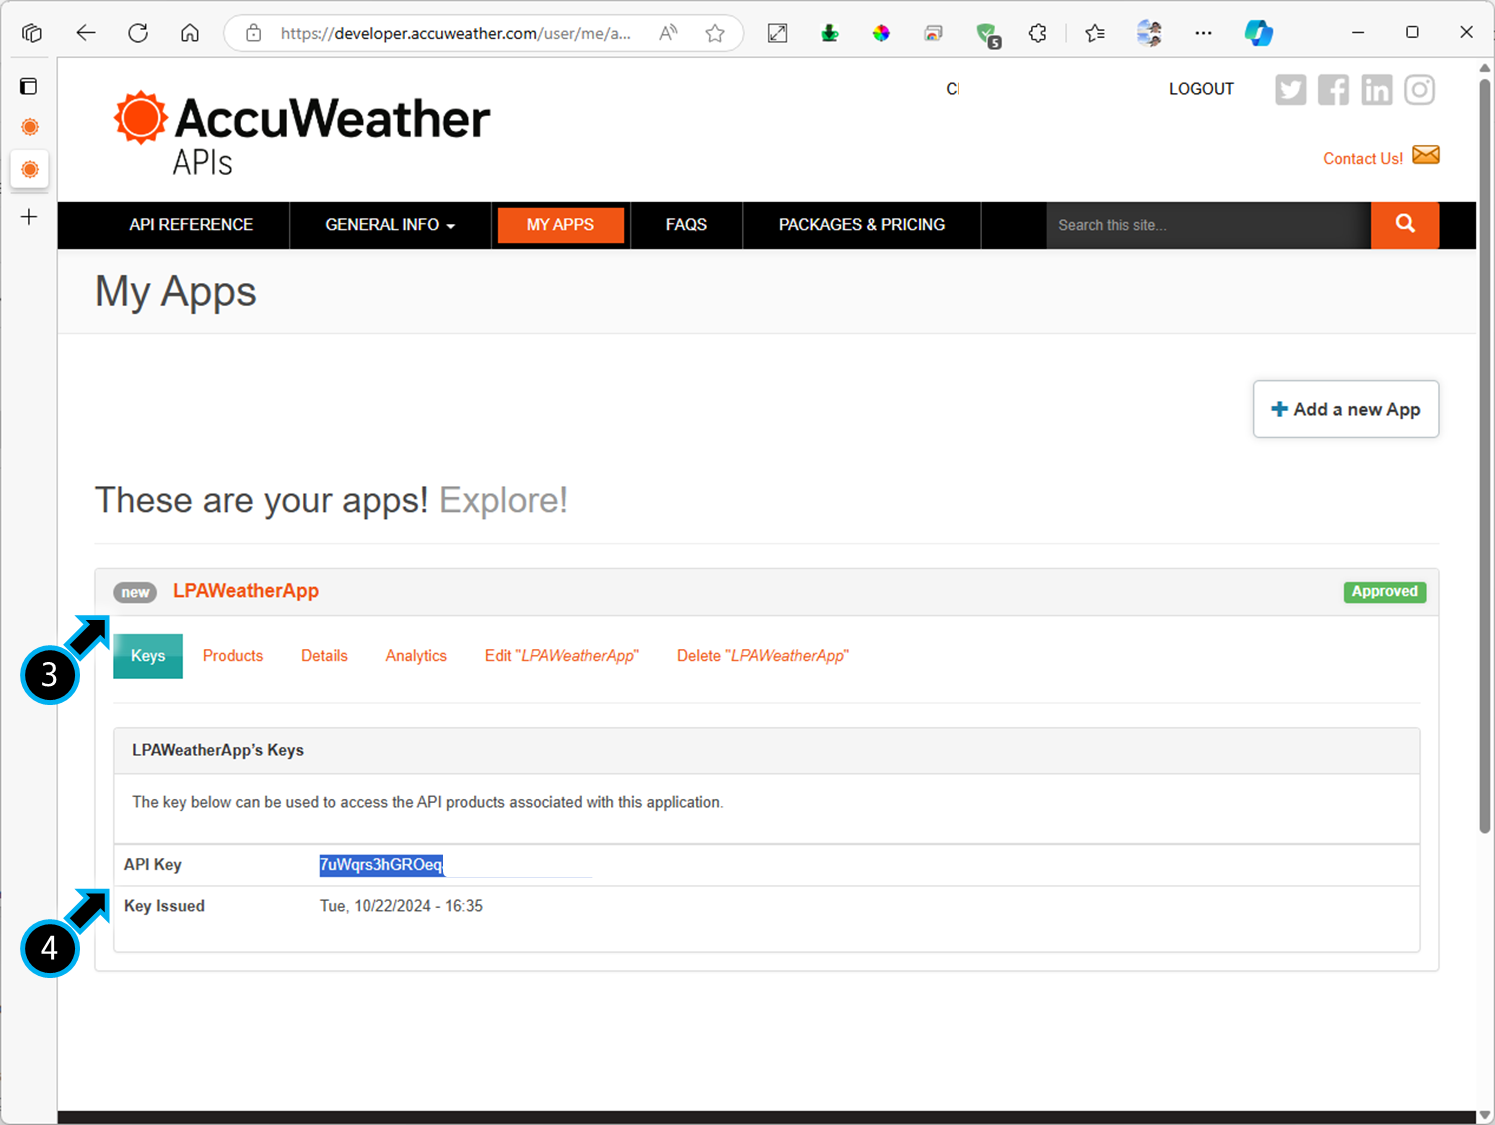Switch to the Keys tab
1495x1125 pixels.
click(x=148, y=656)
